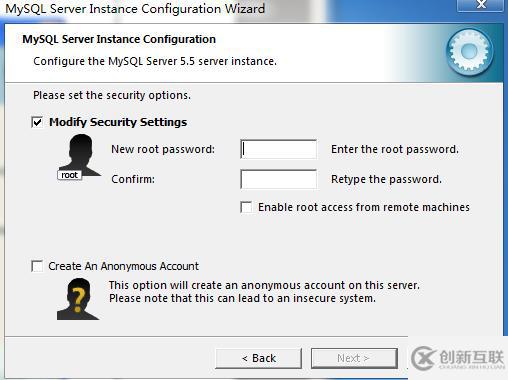
Task: Click the remote machines access label text
Action: [x=364, y=207]
